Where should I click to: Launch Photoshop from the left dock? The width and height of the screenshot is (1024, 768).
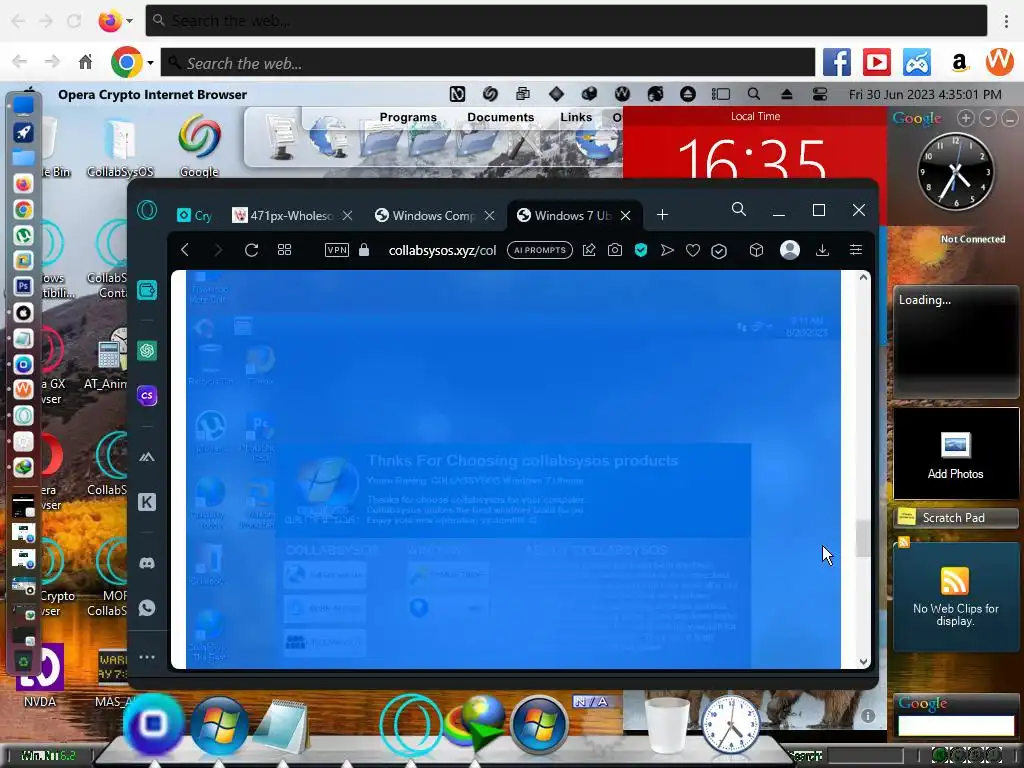24,286
